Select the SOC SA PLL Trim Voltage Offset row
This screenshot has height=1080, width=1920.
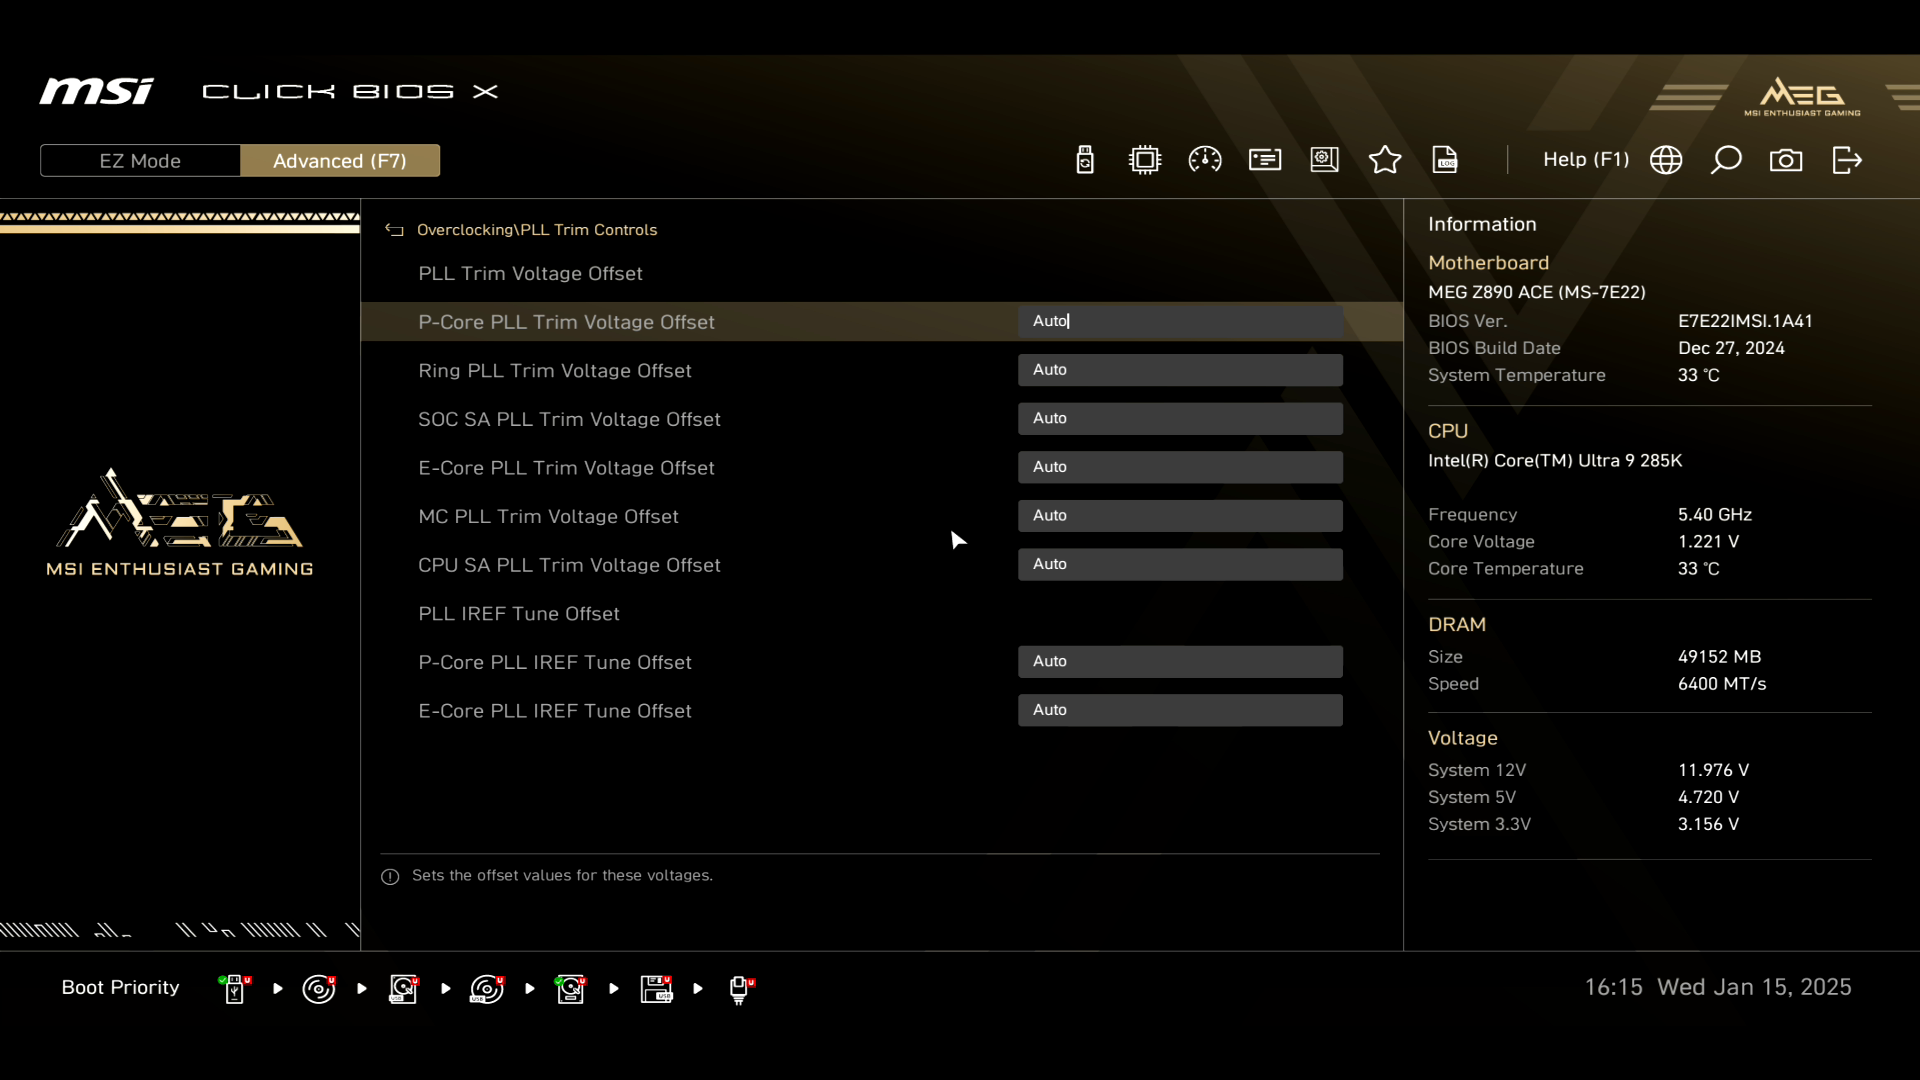tap(569, 419)
